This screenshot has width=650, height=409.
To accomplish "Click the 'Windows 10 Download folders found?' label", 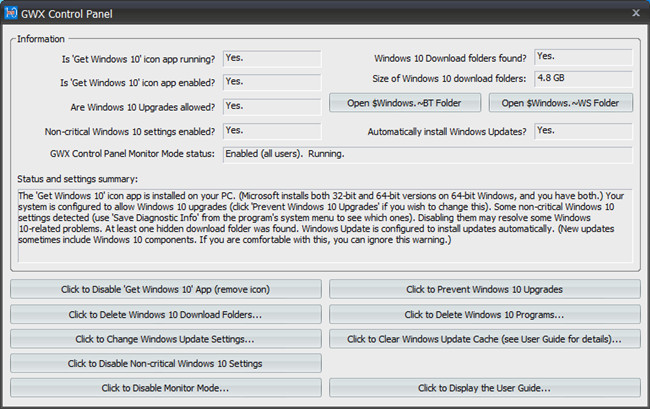I will [x=450, y=58].
